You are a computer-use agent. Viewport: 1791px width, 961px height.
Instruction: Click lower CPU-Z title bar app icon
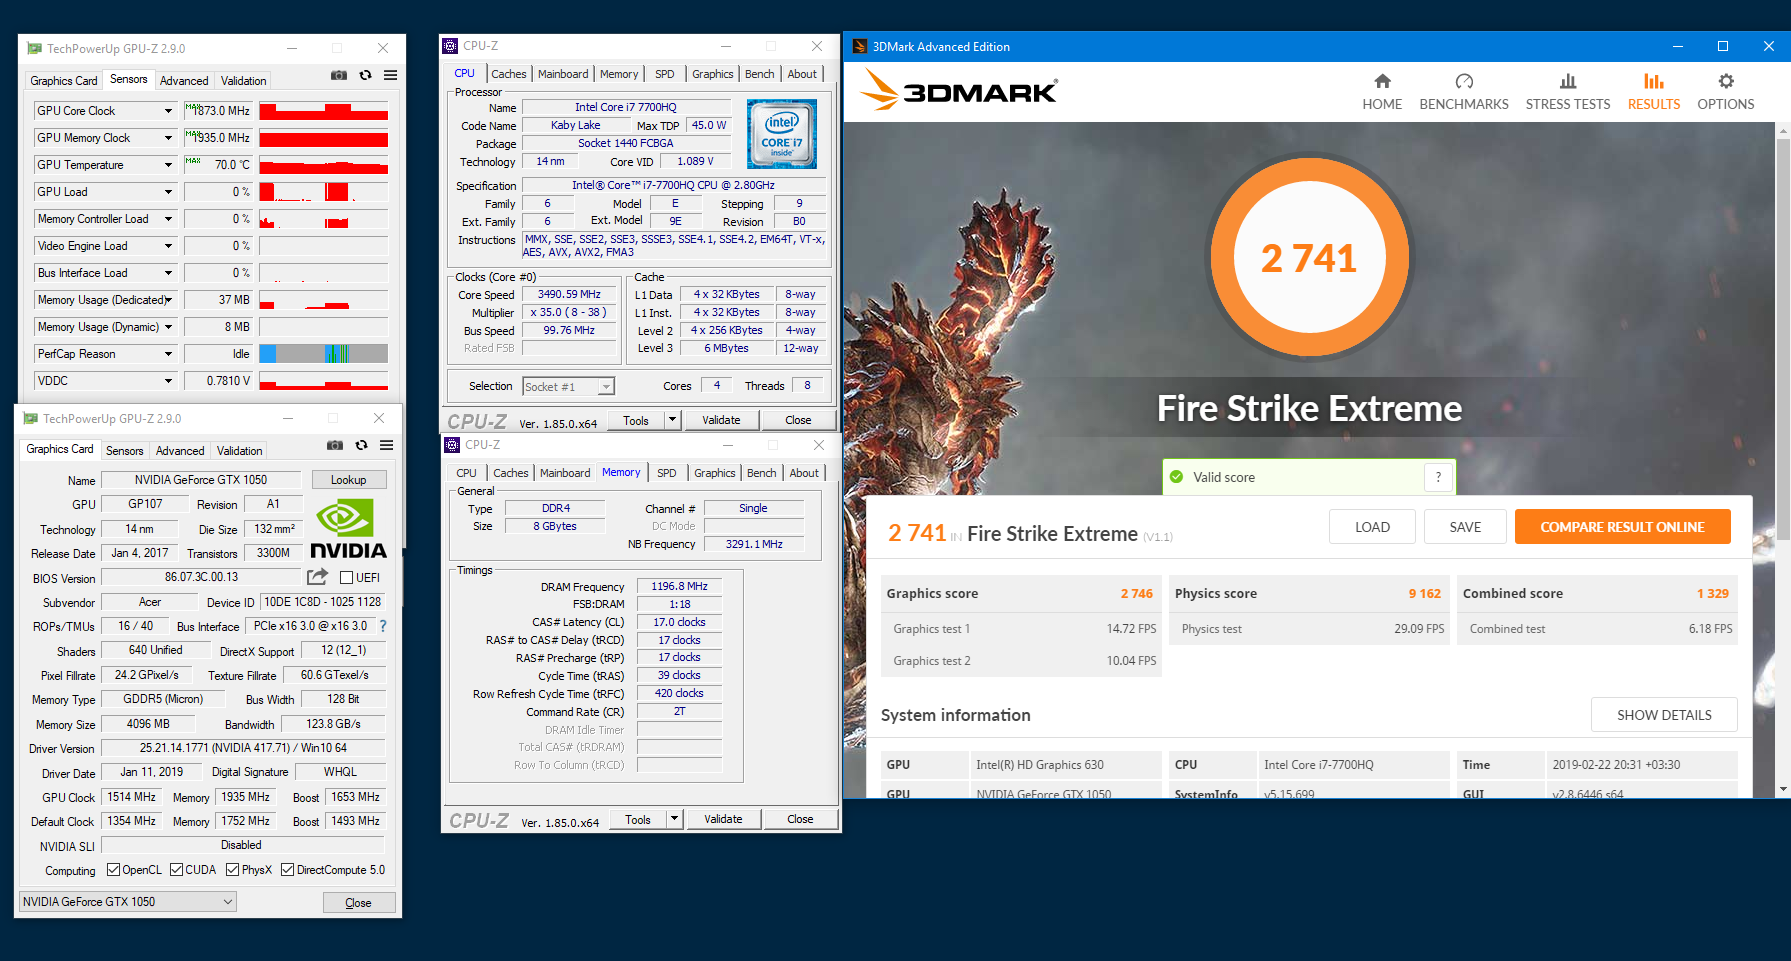tap(452, 445)
